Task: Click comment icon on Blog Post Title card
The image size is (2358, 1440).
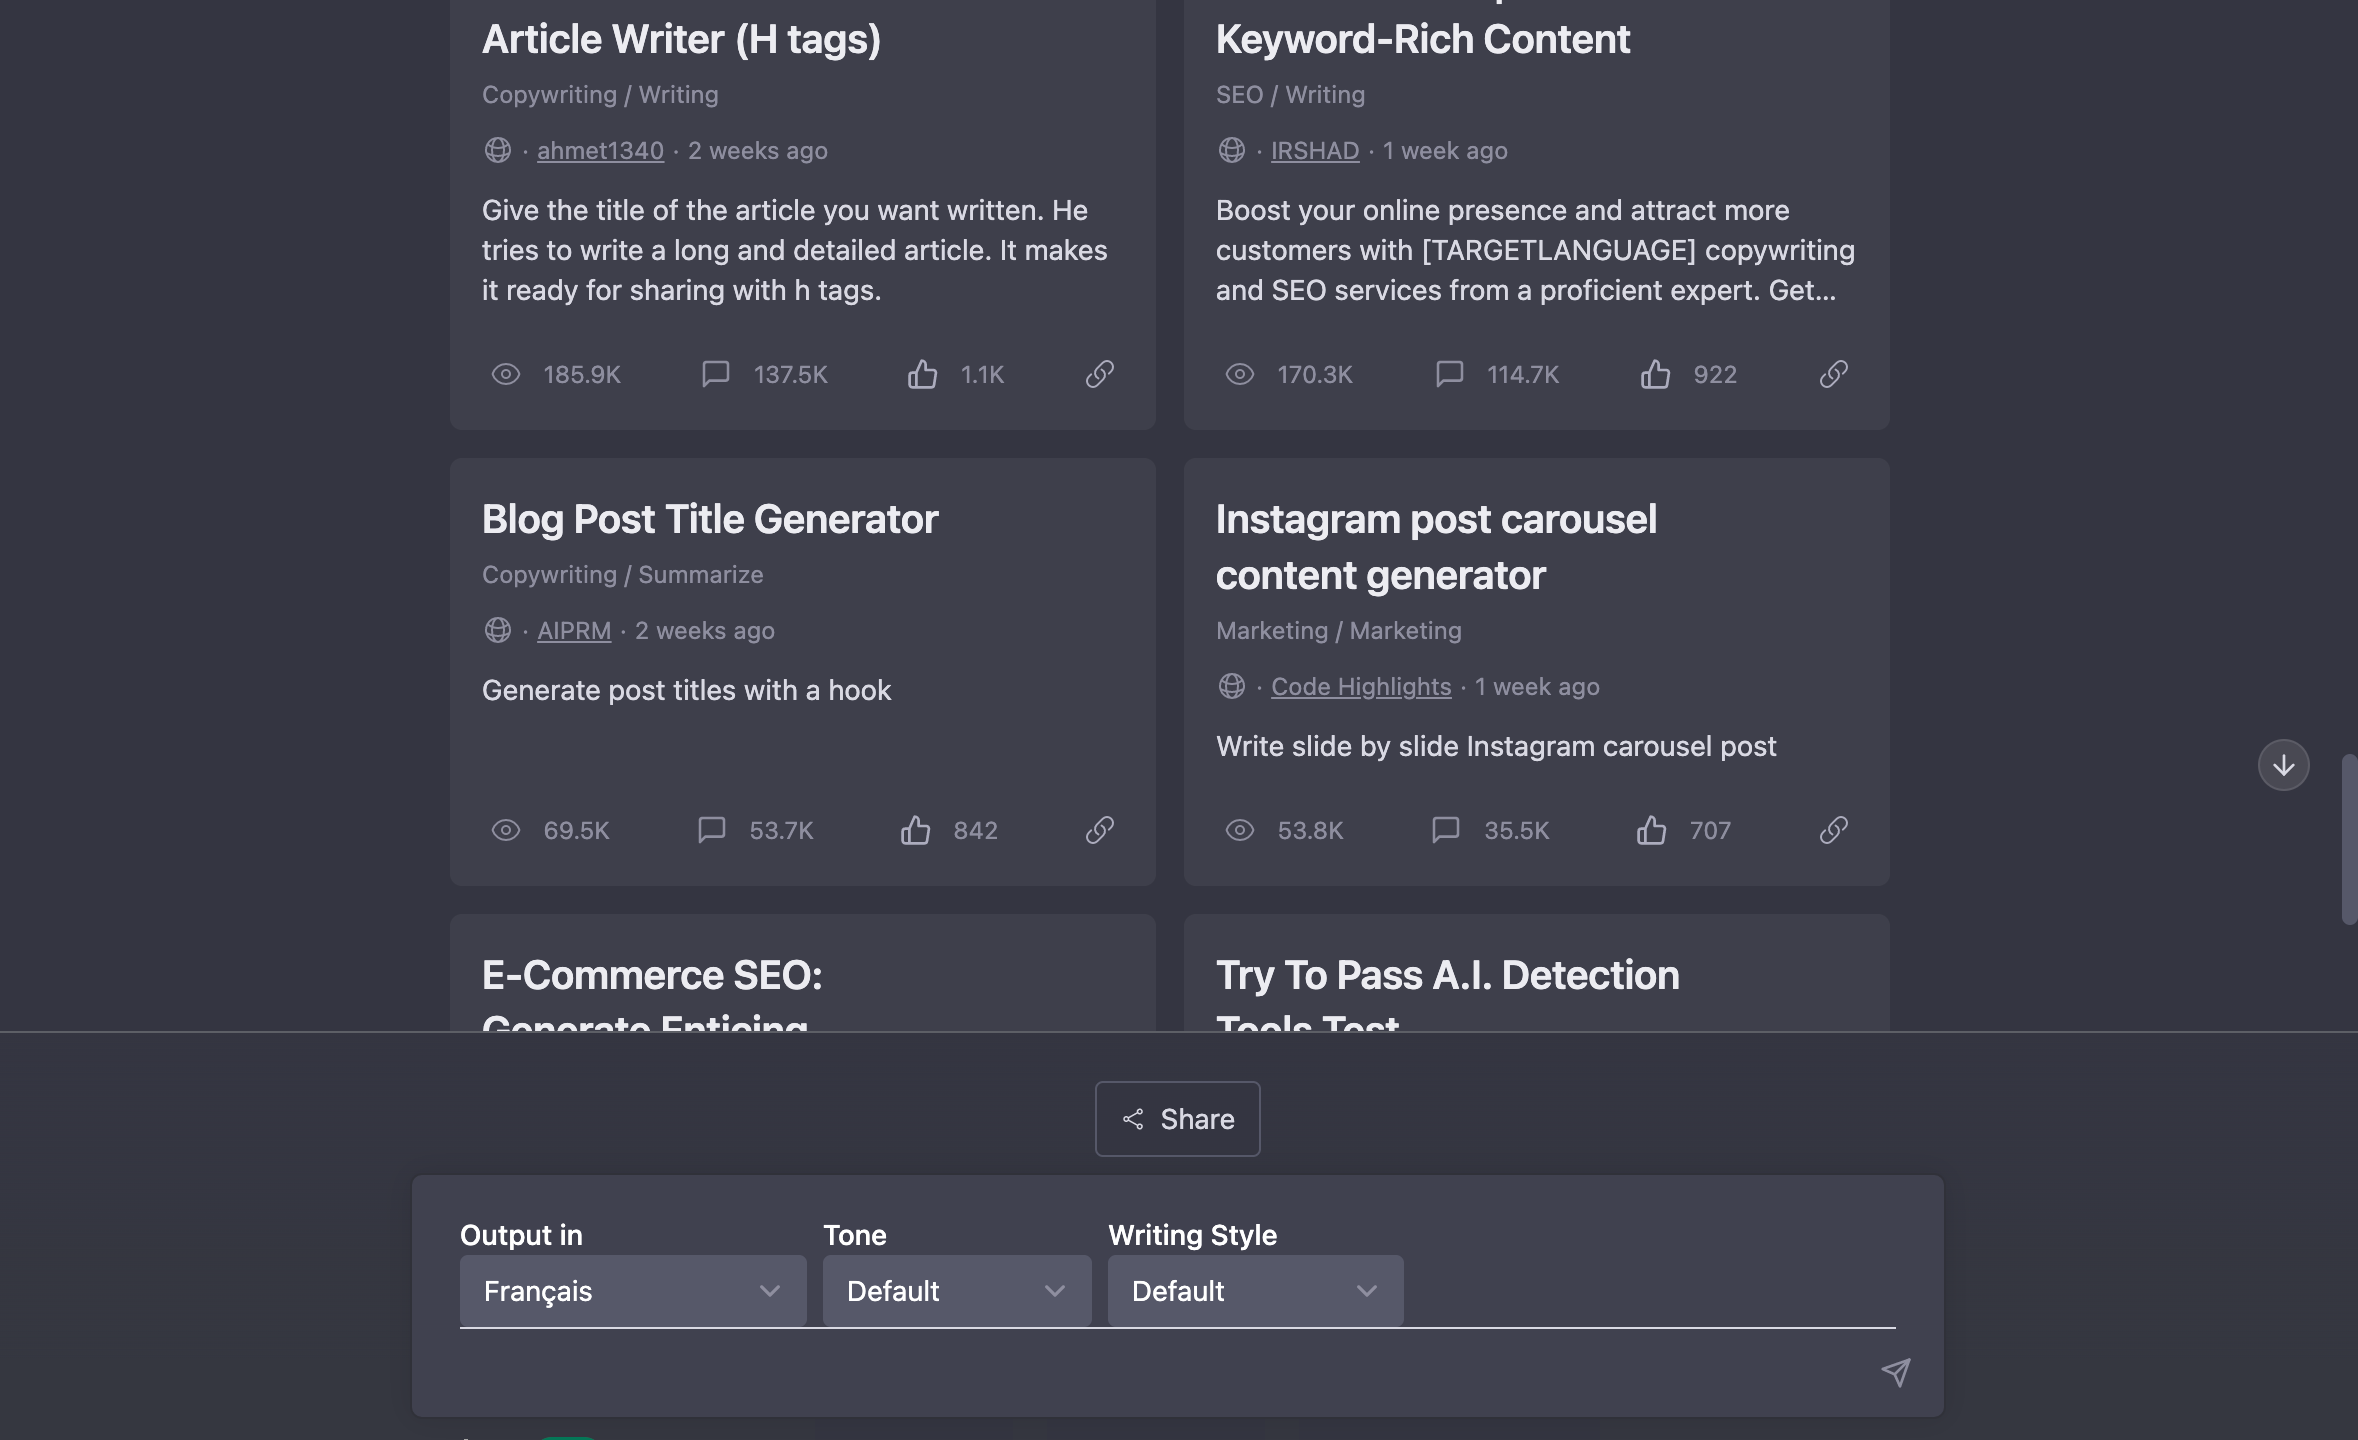Action: pyautogui.click(x=711, y=830)
